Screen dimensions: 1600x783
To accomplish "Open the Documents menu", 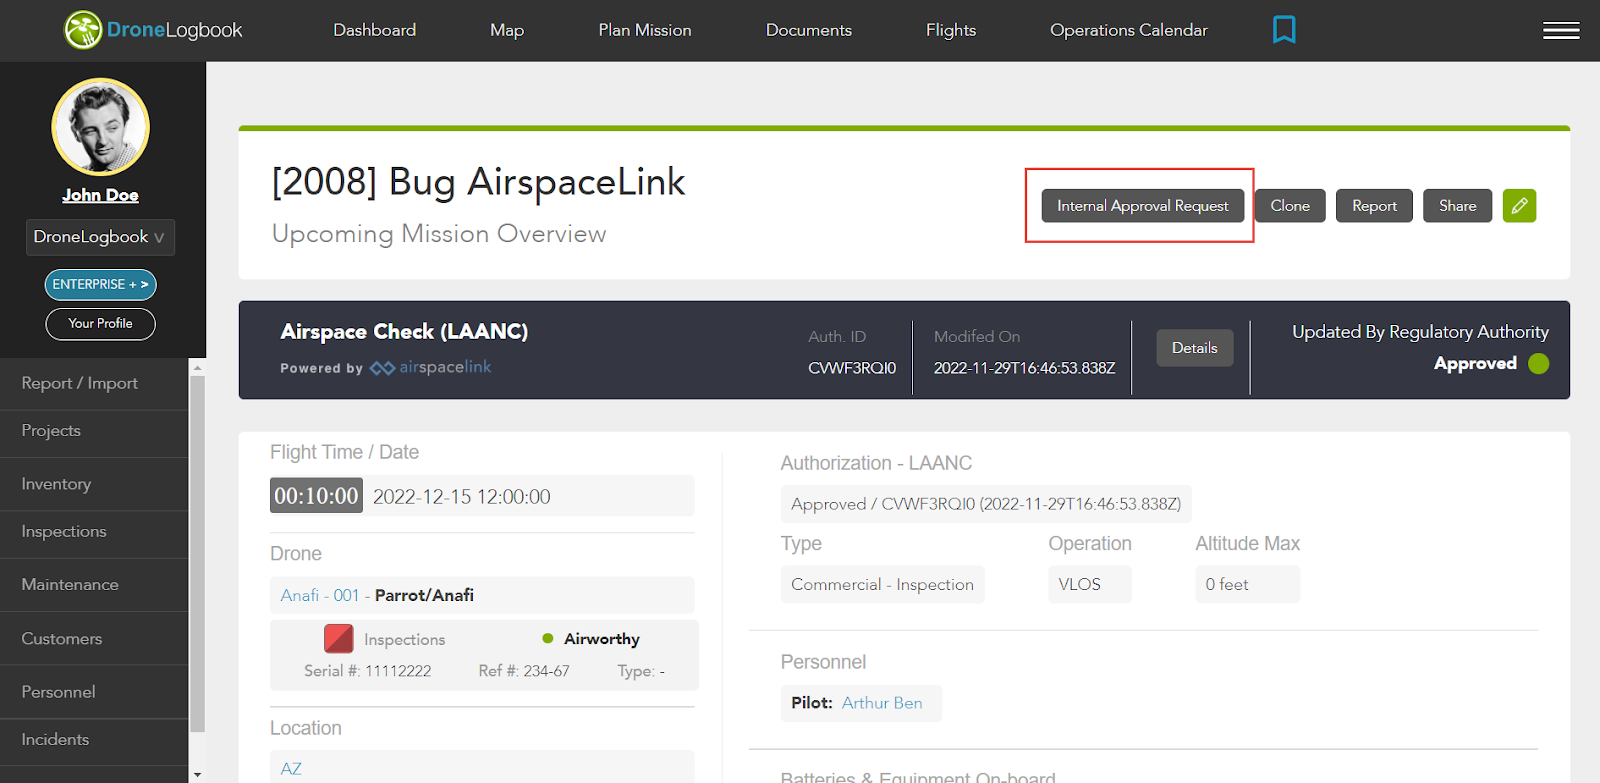I will [x=809, y=30].
